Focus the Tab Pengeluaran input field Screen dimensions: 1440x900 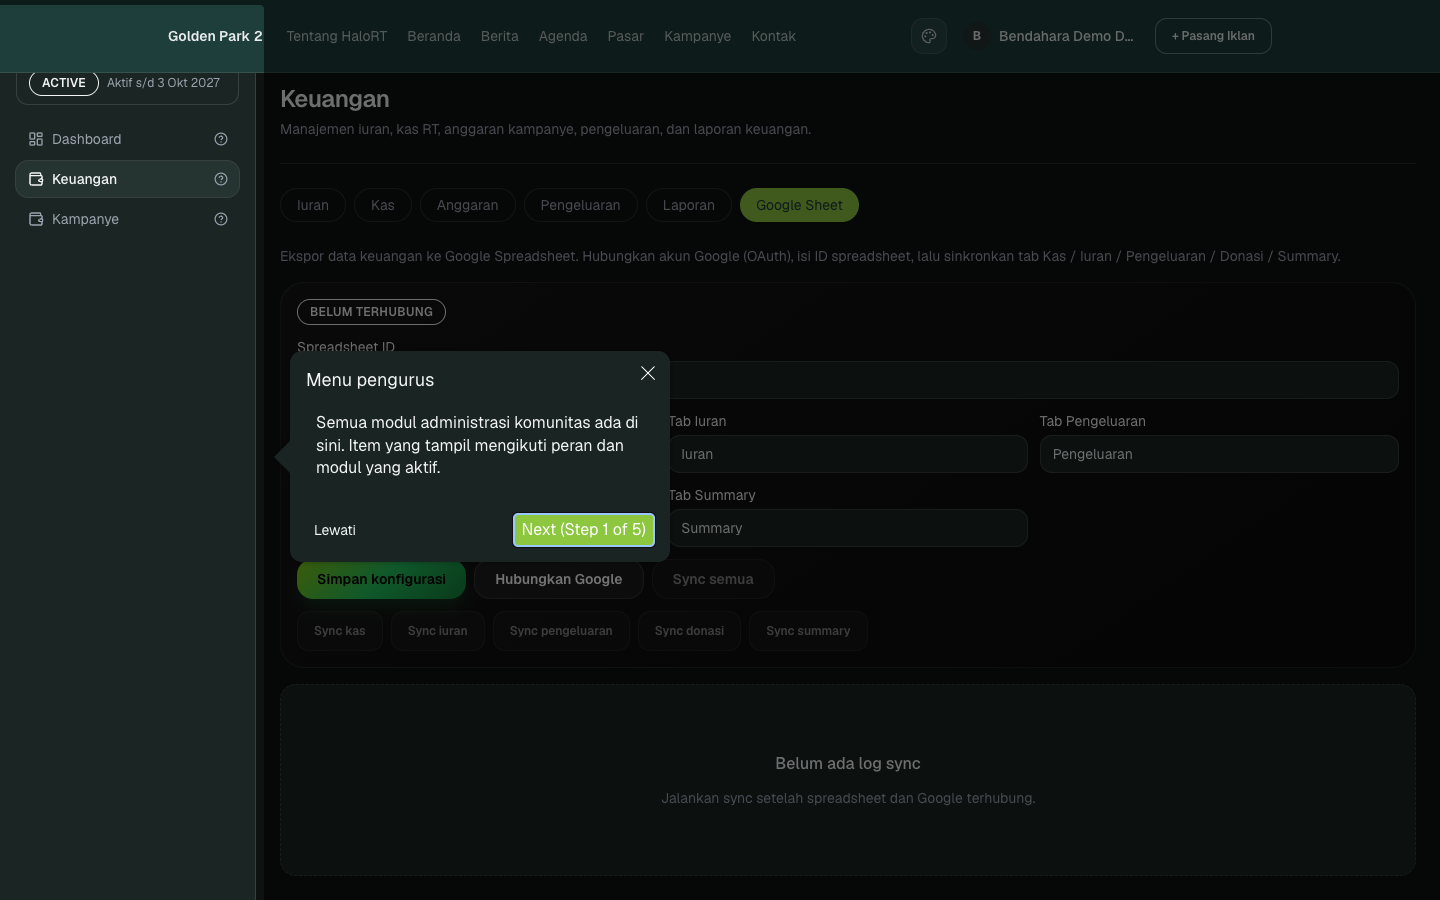click(x=1219, y=454)
